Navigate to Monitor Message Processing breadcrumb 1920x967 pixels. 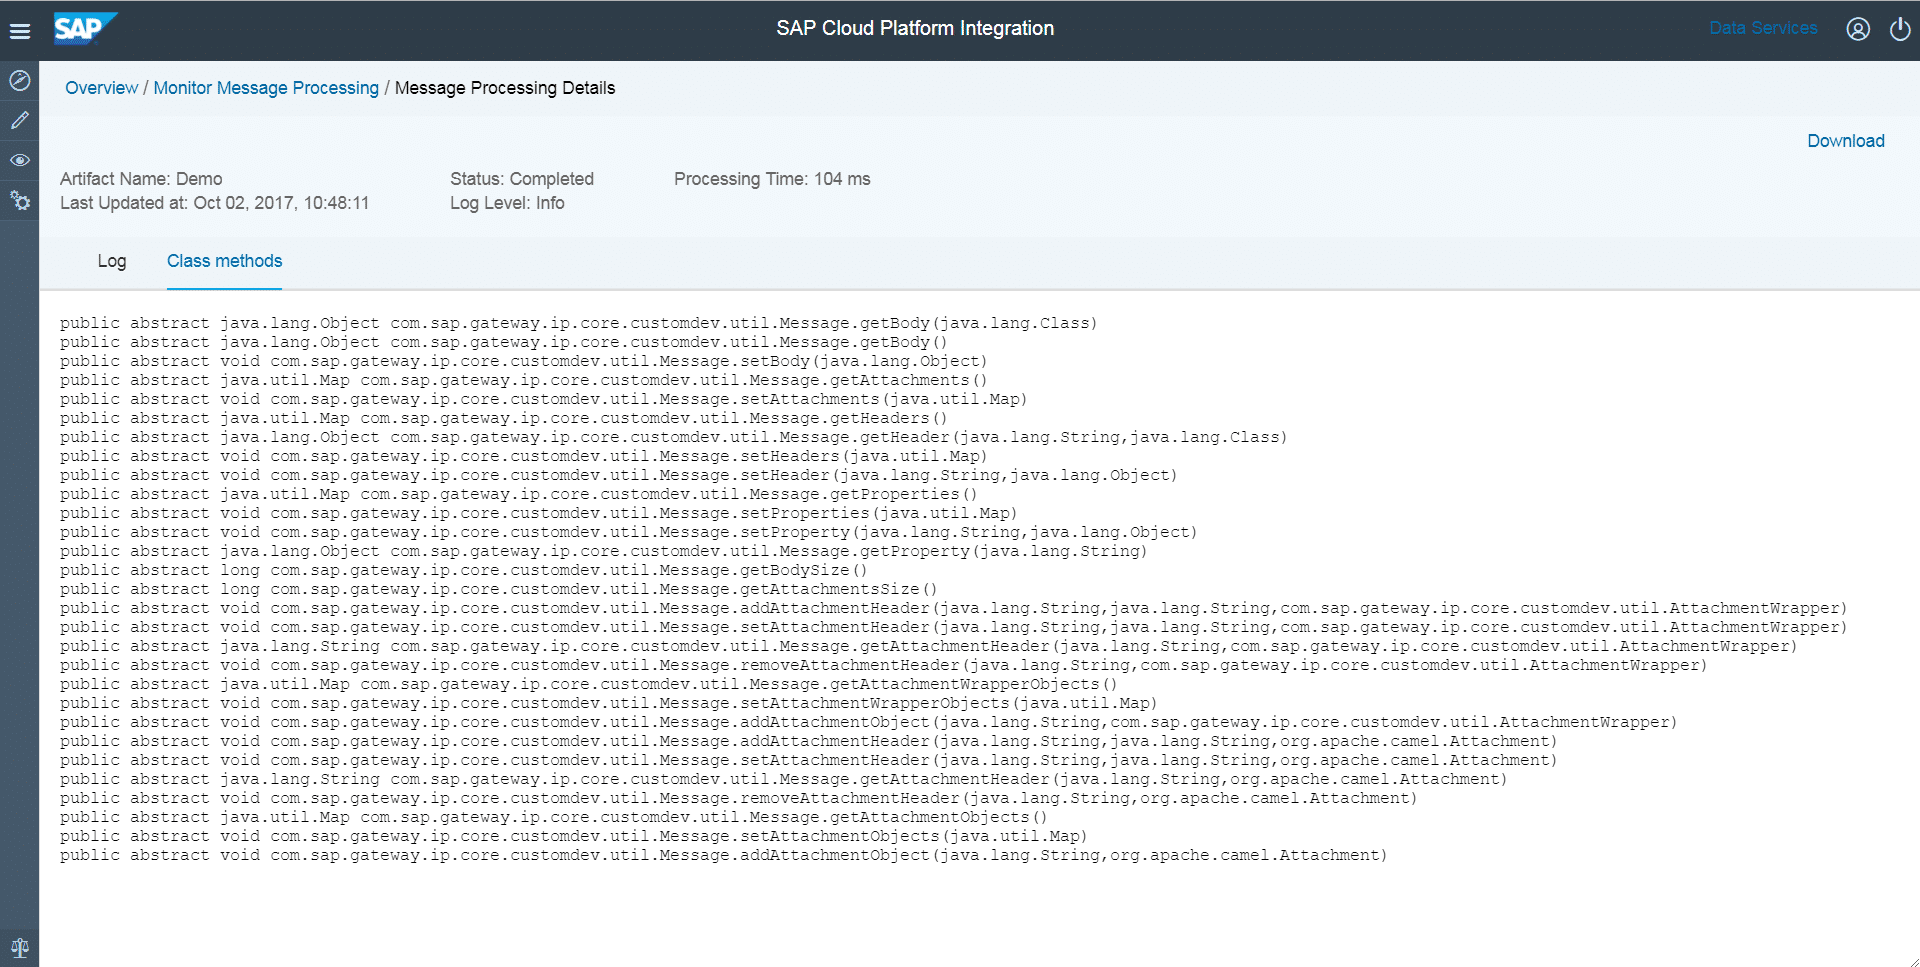point(266,88)
